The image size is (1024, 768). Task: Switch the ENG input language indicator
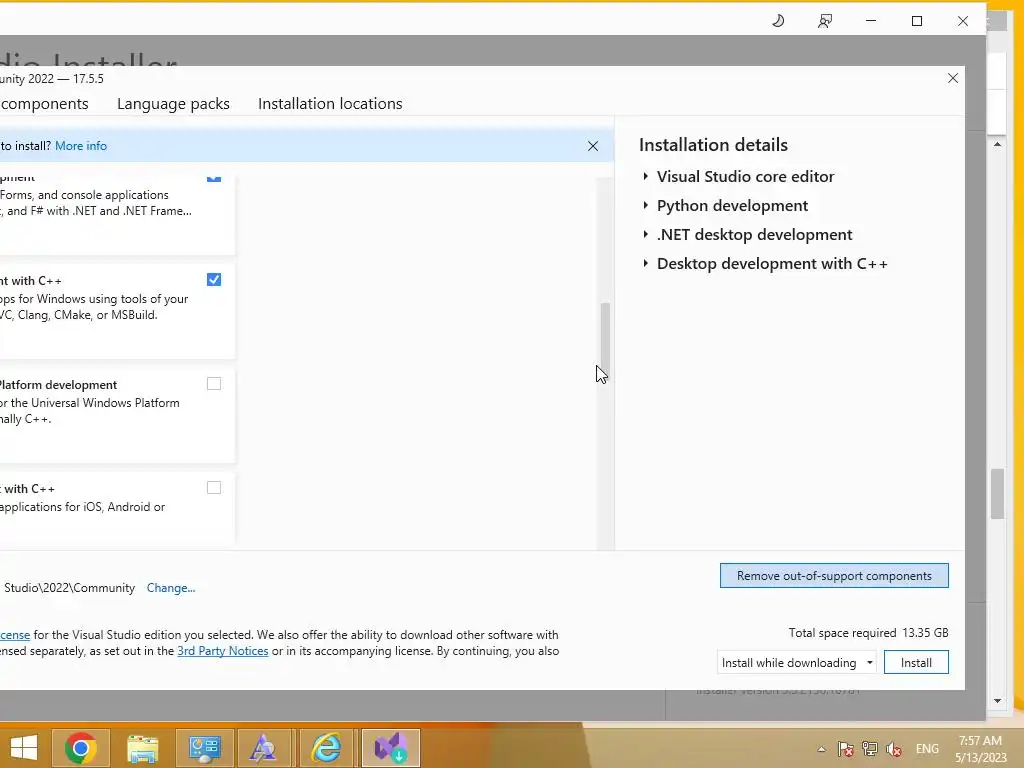pos(927,749)
